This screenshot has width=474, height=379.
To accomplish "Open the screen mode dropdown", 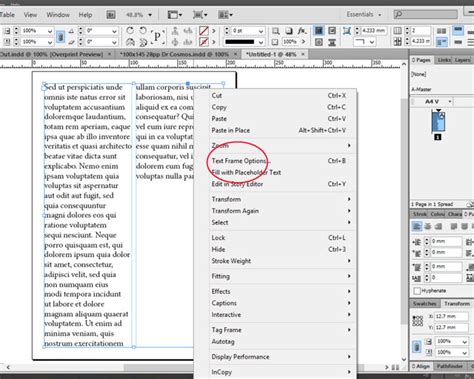I will [x=200, y=15].
